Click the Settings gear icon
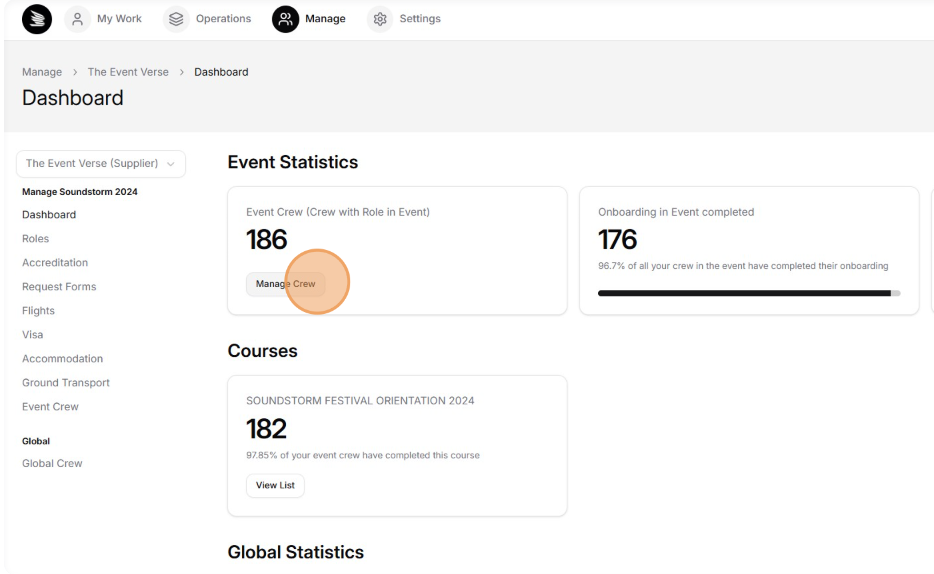This screenshot has height=574, width=934. tap(380, 19)
